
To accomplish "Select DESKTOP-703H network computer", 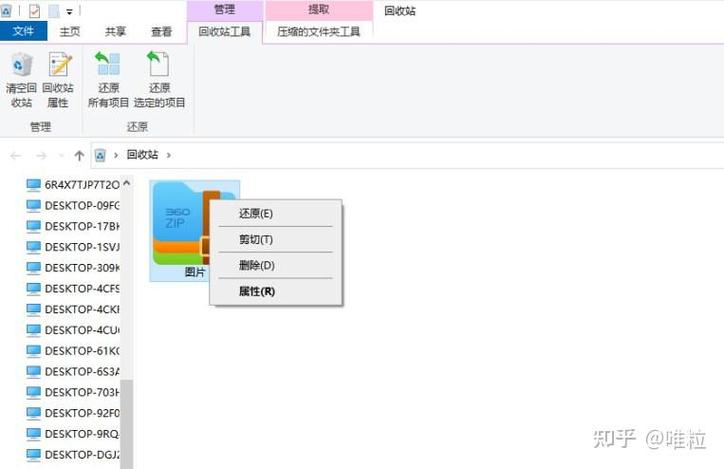I will [x=73, y=392].
